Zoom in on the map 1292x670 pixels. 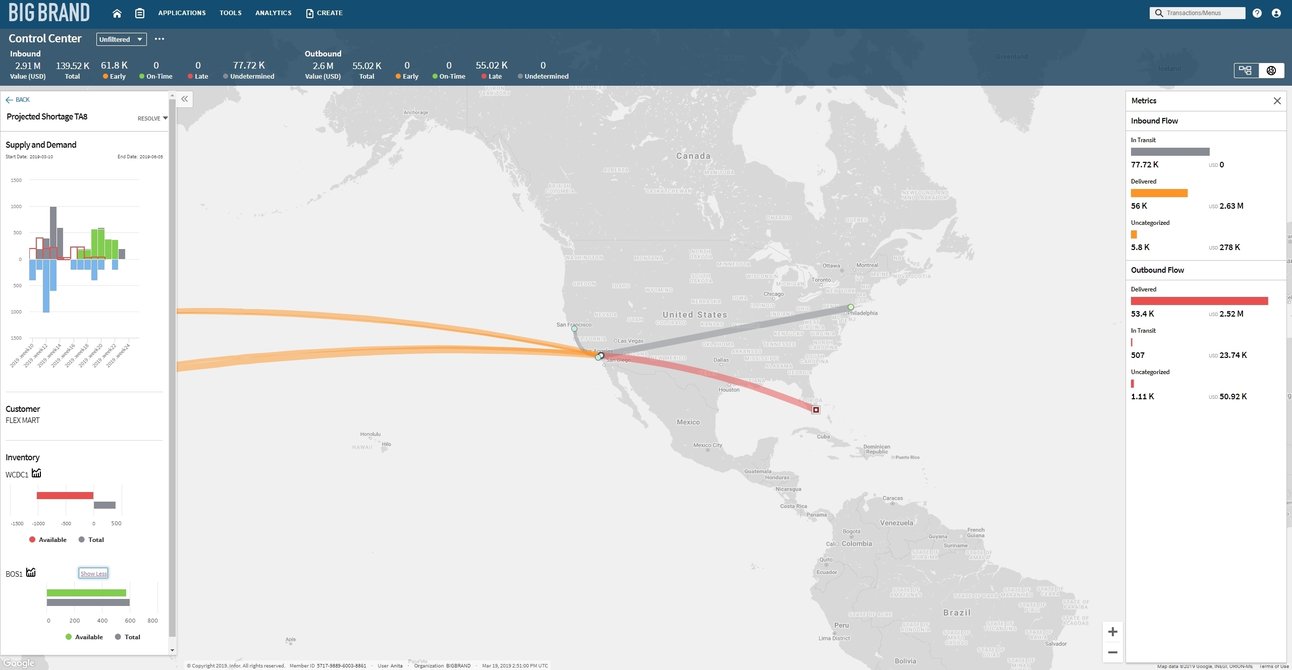tap(1113, 631)
